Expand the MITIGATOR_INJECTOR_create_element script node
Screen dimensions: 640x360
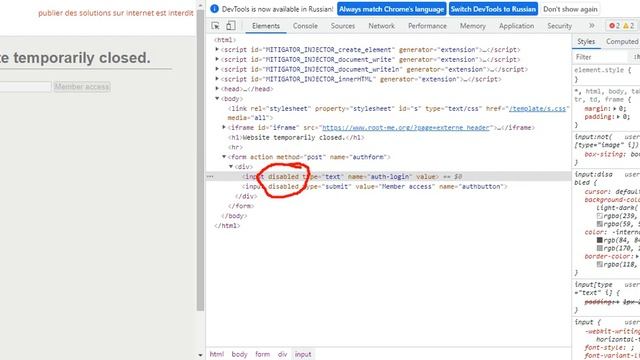[x=217, y=49]
